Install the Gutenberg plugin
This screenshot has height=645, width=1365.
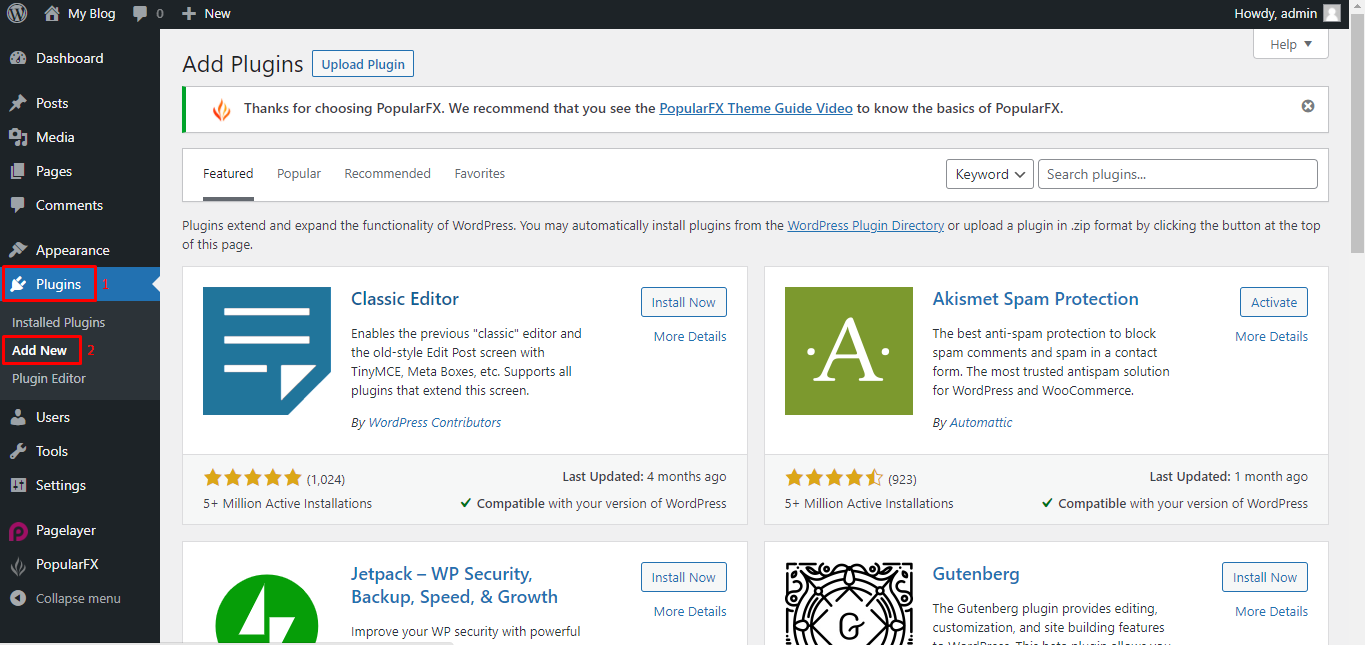pos(1265,577)
